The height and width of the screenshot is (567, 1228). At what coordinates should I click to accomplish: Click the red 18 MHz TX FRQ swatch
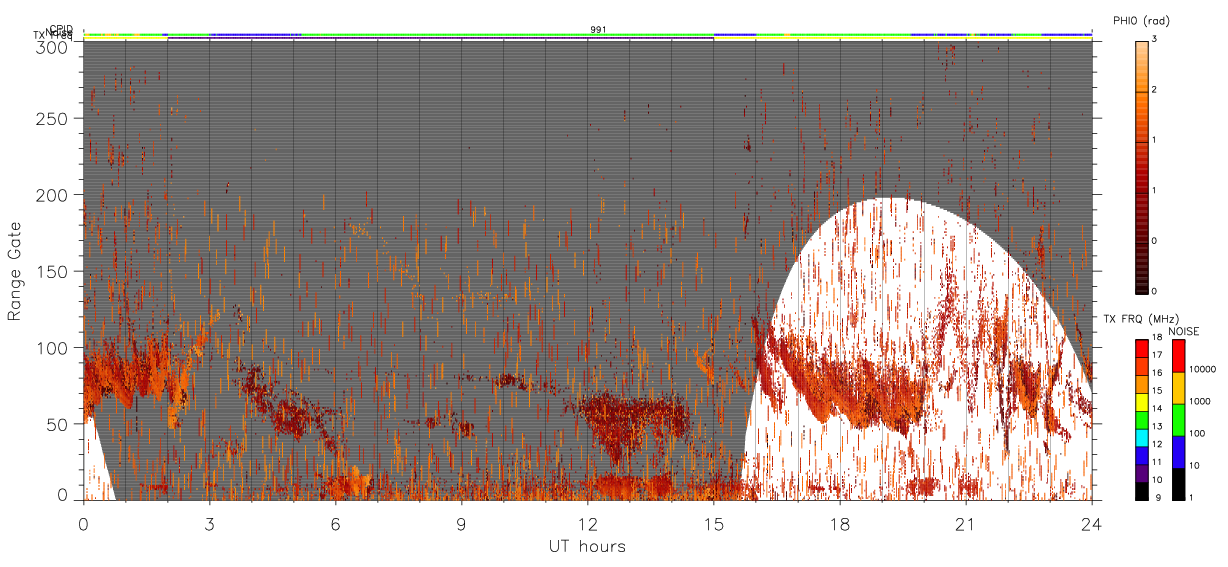coord(1141,347)
